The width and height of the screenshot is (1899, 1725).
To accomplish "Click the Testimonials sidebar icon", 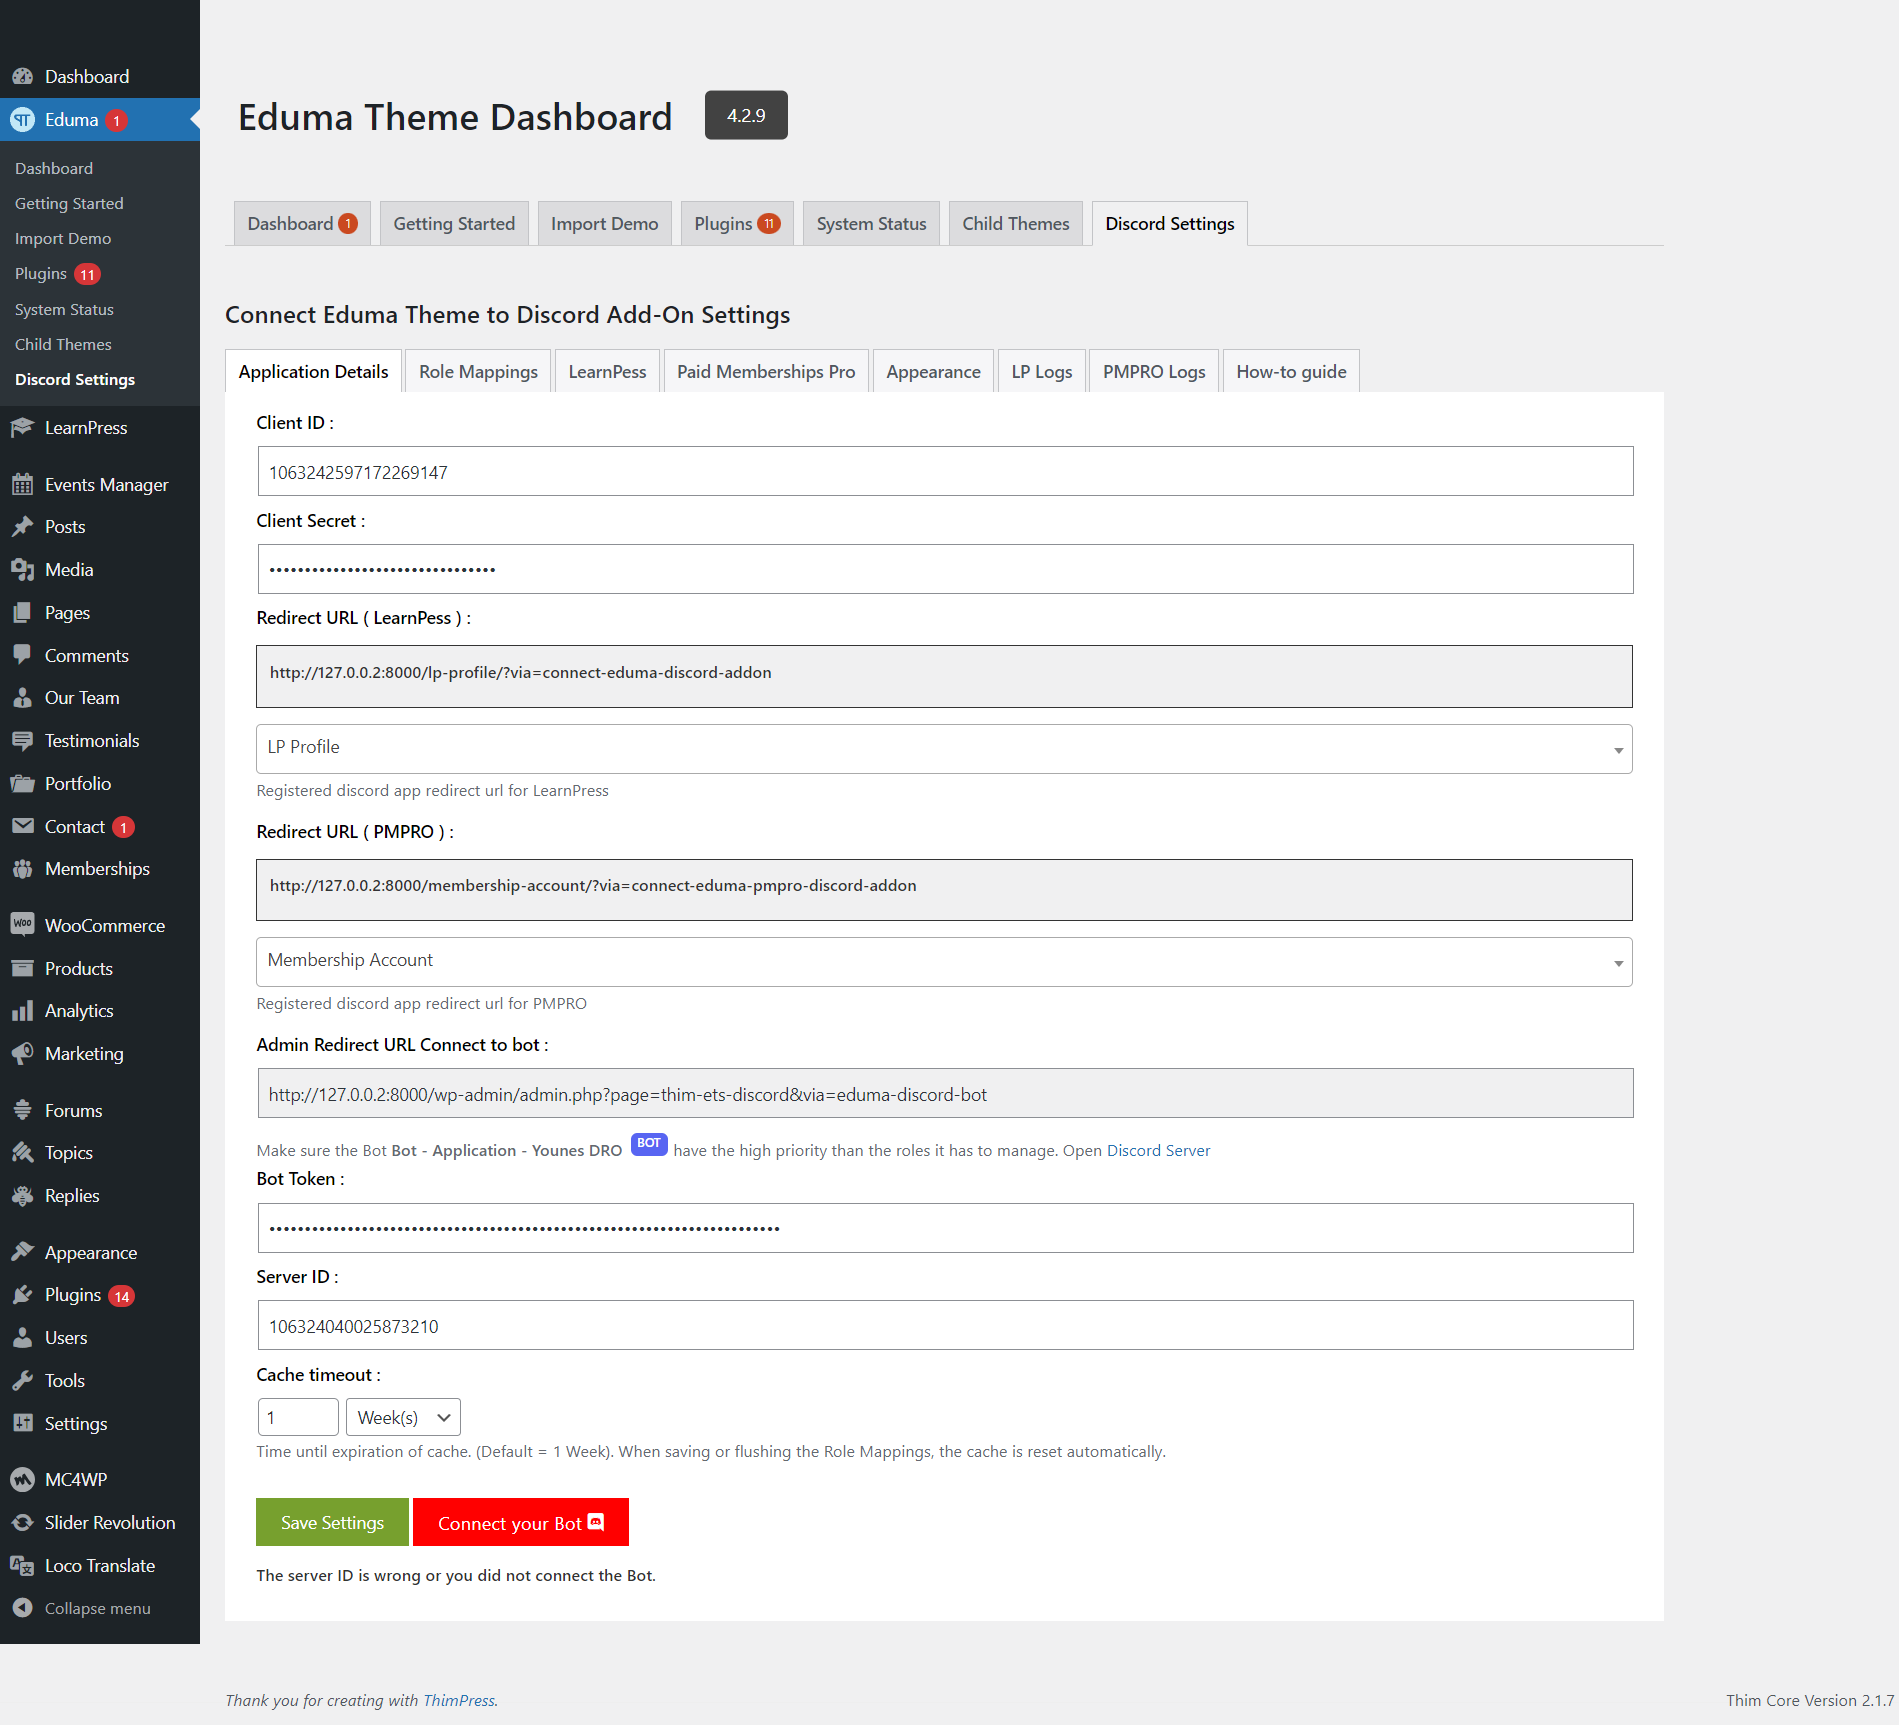I will (24, 740).
